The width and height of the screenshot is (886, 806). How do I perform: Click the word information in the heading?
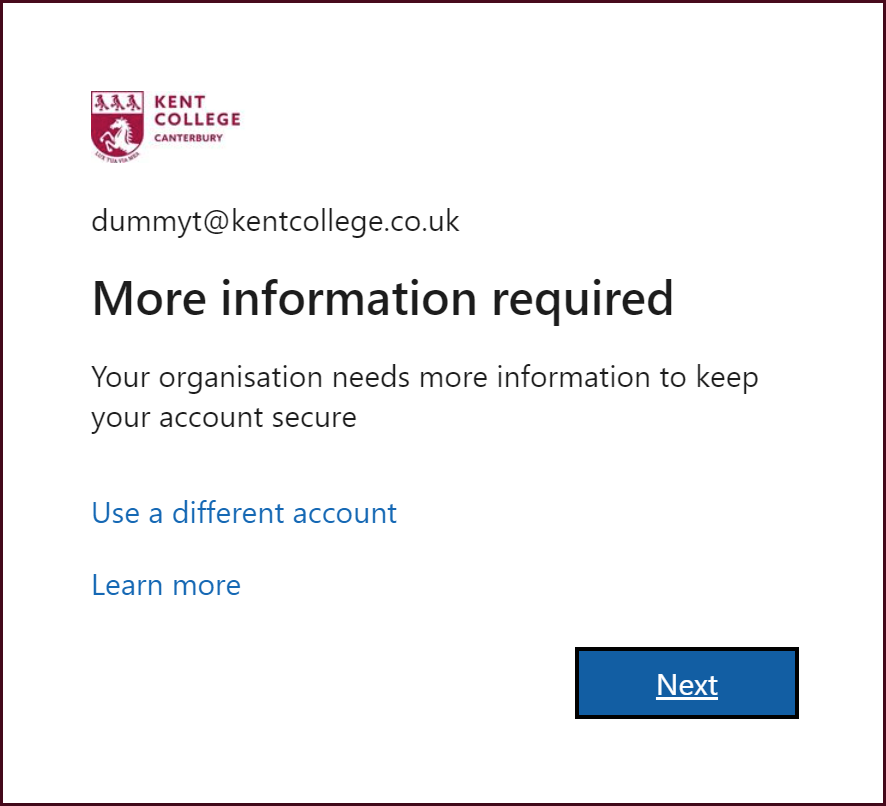(x=349, y=298)
